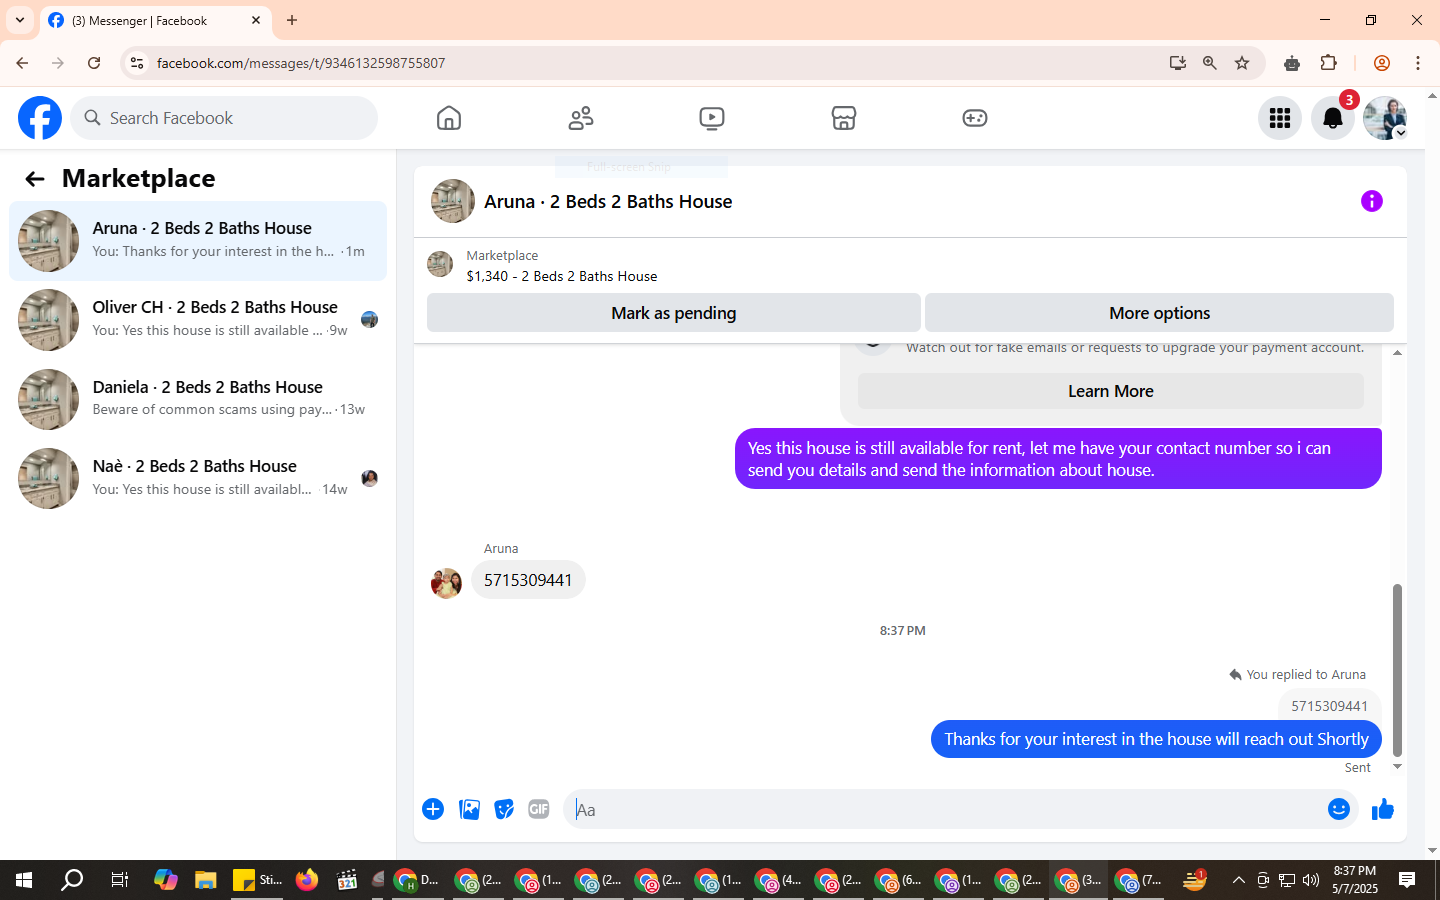Click the Mark as pending button
This screenshot has width=1440, height=900.
(673, 313)
